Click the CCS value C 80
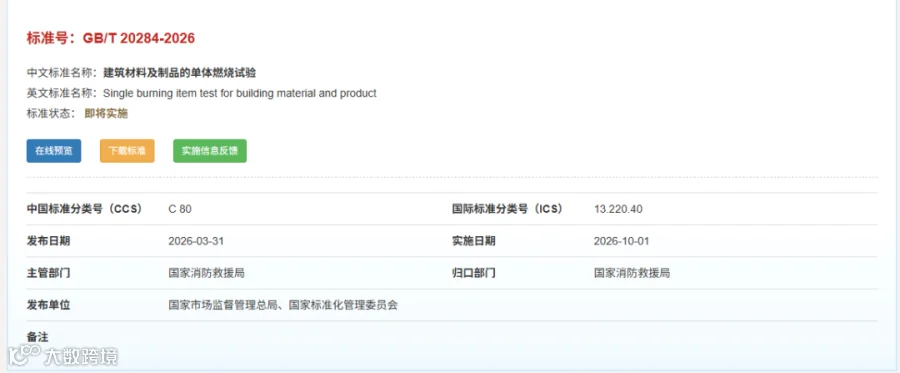The image size is (900, 373). pyautogui.click(x=180, y=209)
